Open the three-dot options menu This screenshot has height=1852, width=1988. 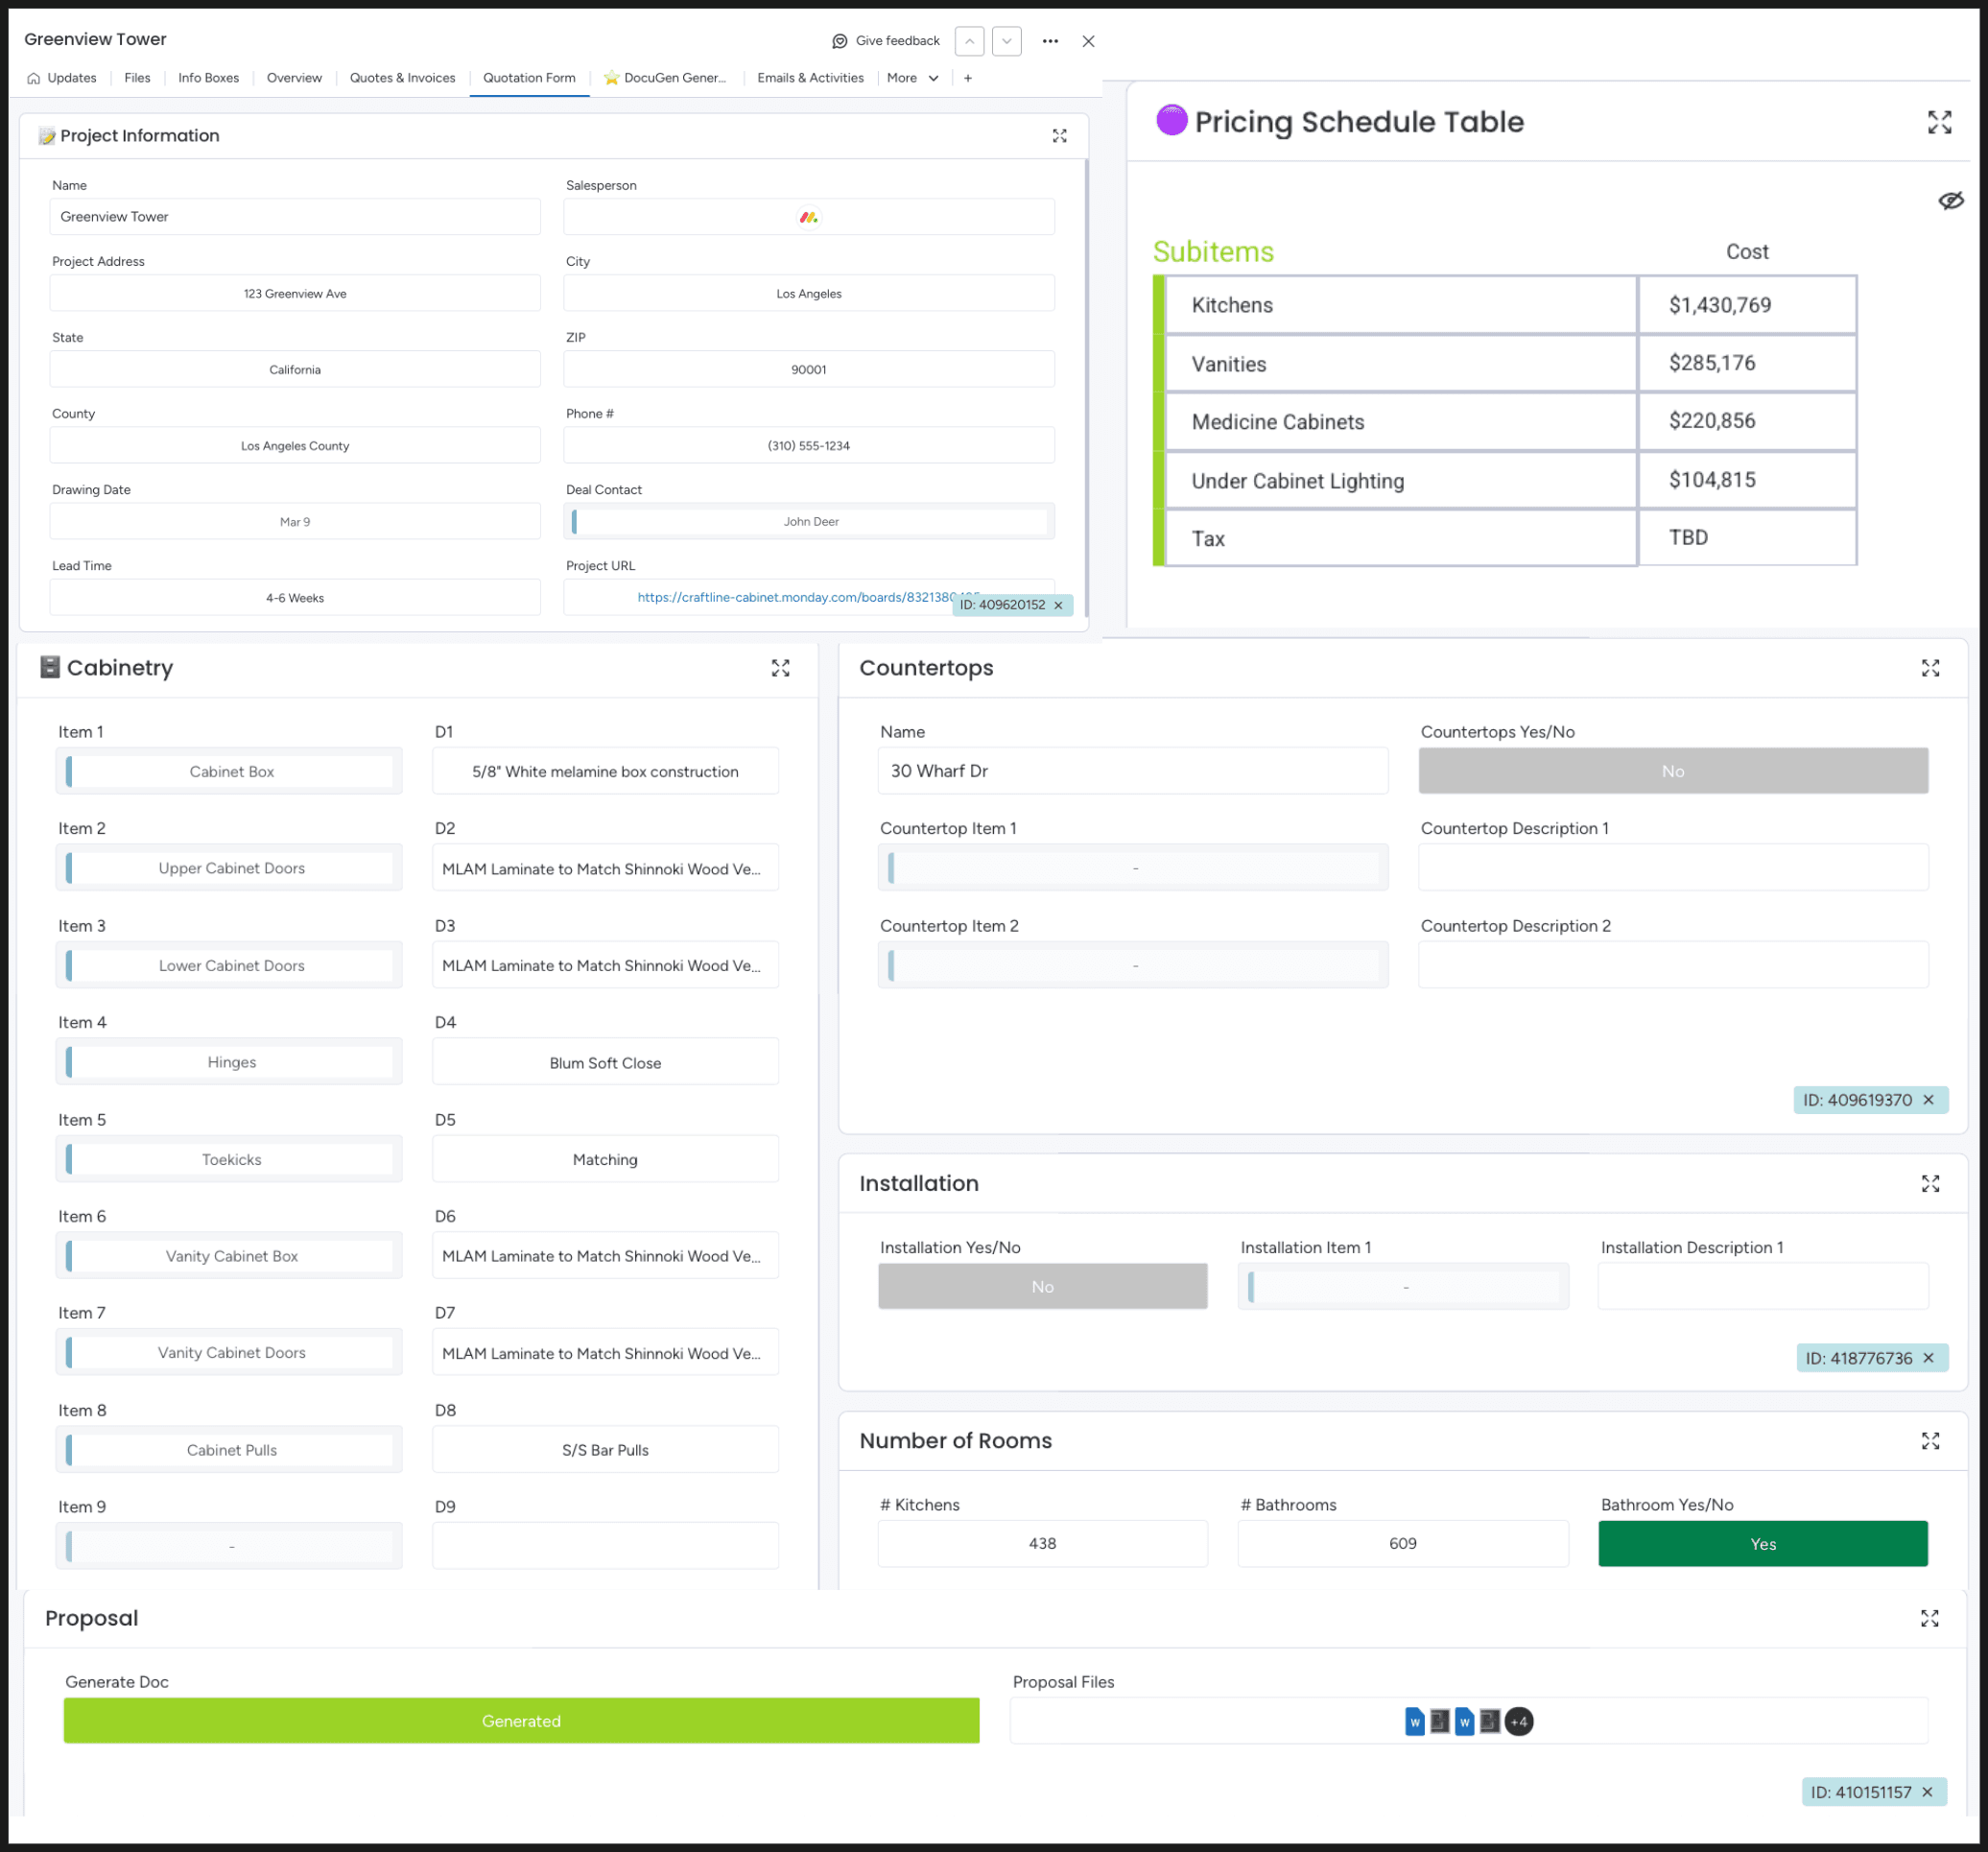click(1050, 41)
